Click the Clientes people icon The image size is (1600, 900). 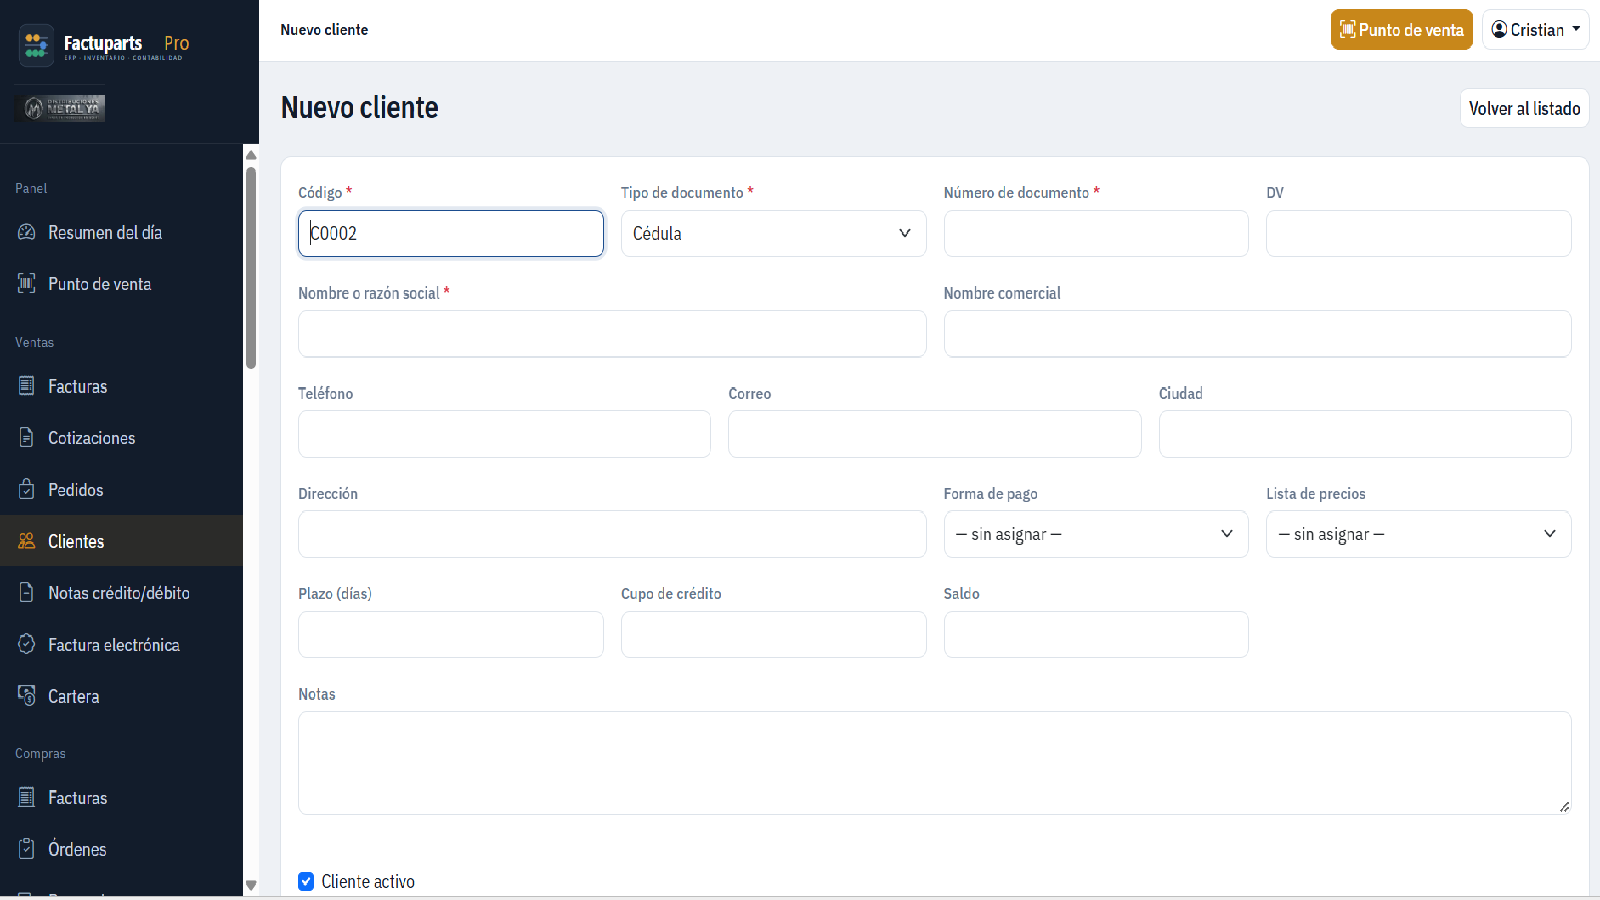coord(27,541)
